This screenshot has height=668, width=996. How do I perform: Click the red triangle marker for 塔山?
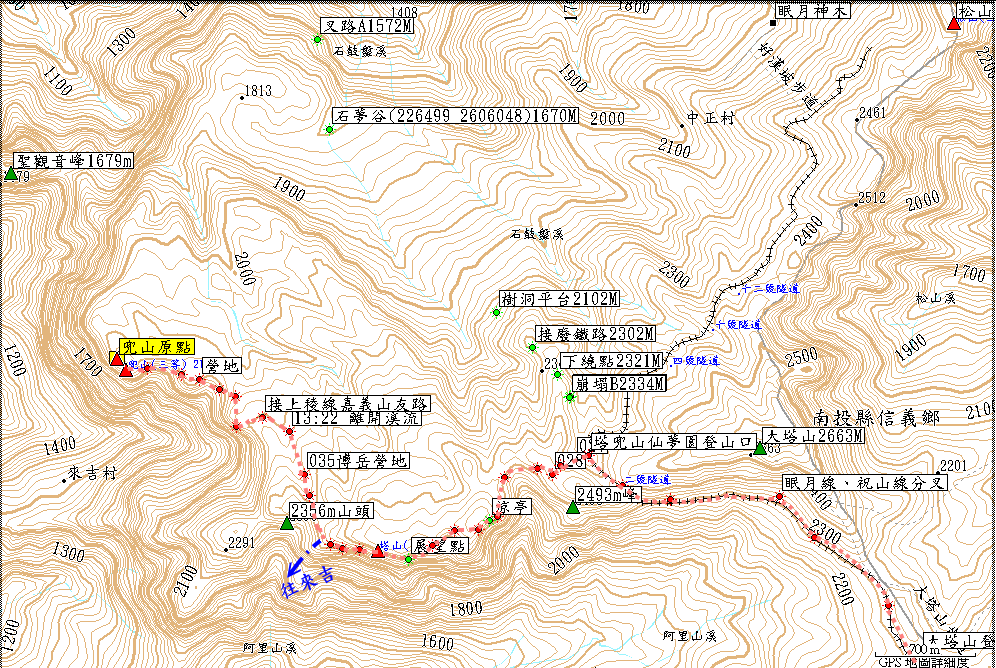coord(378,551)
